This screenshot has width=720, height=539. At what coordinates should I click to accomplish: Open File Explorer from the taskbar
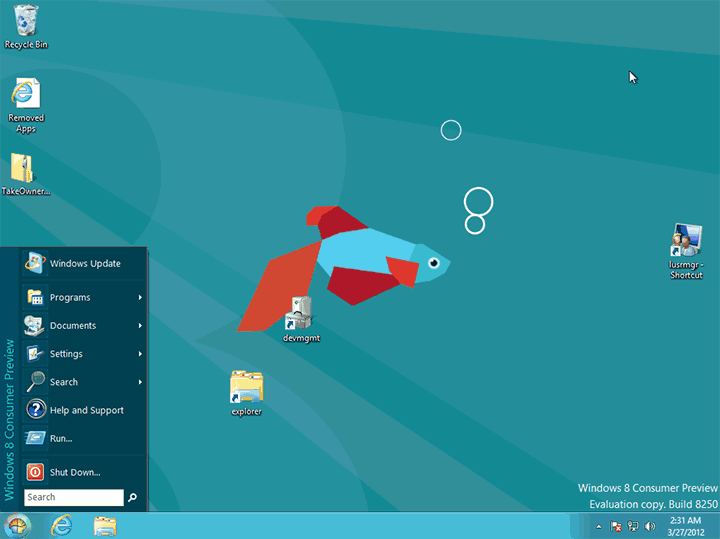point(105,526)
